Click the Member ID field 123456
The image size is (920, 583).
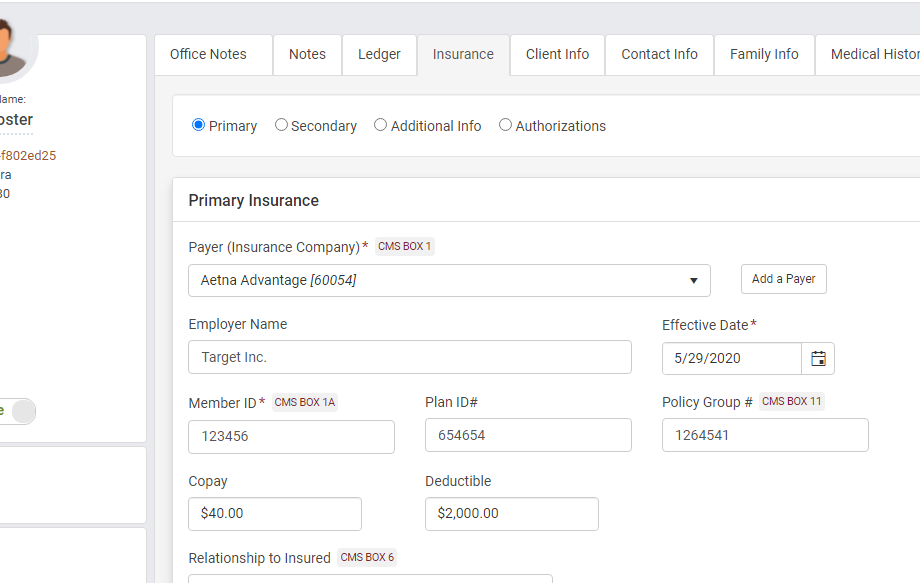pyautogui.click(x=291, y=437)
